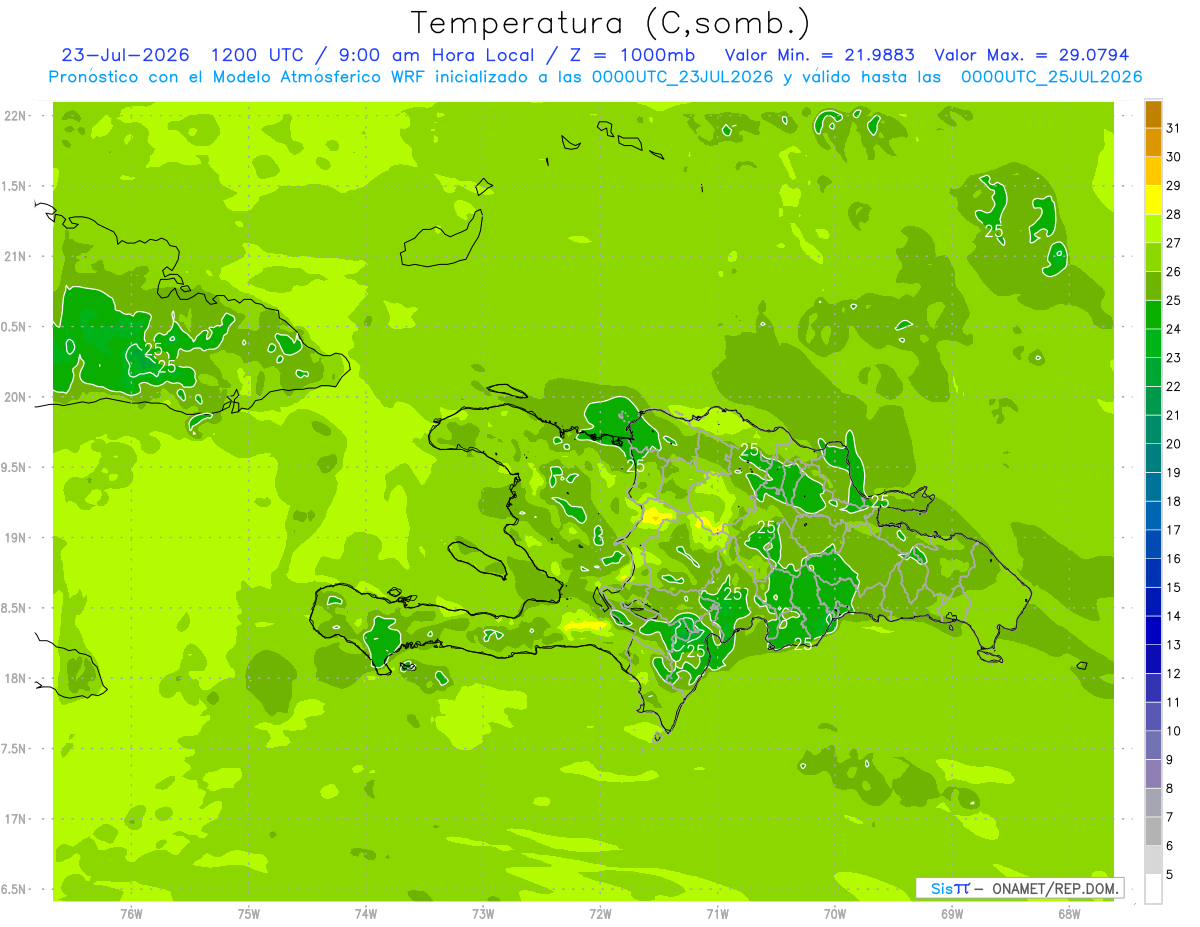Click the 25 contour label in northeast ocean

pyautogui.click(x=994, y=231)
